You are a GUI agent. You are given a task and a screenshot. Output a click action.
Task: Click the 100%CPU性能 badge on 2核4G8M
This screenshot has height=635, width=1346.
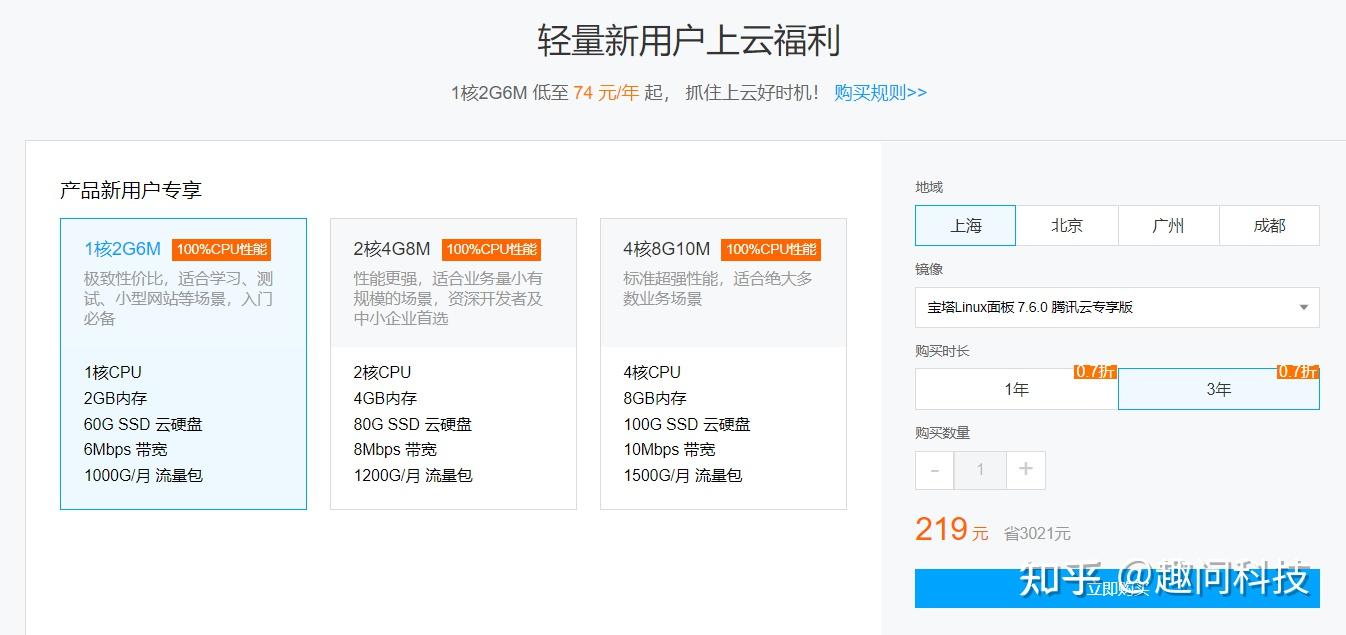click(x=491, y=250)
